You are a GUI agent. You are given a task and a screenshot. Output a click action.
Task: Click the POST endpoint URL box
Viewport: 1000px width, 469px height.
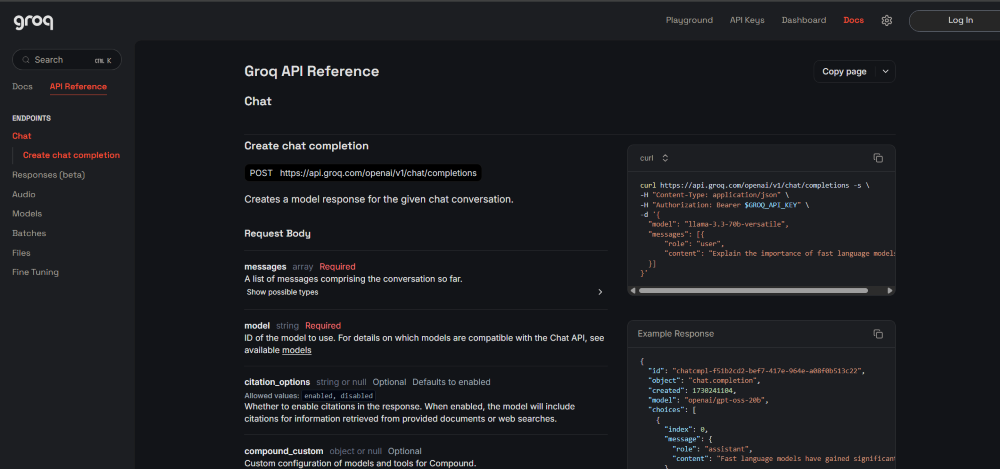363,173
